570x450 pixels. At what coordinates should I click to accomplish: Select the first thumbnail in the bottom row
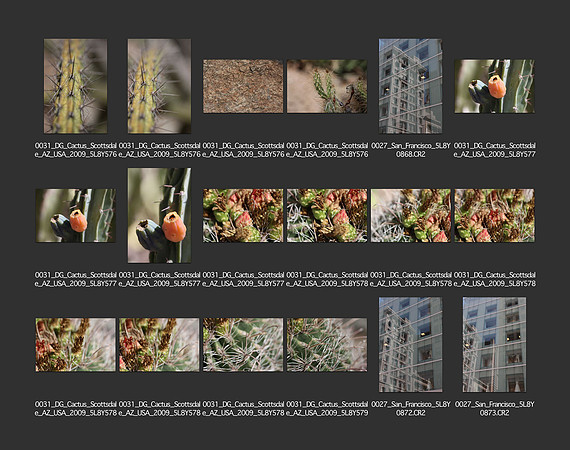76,345
